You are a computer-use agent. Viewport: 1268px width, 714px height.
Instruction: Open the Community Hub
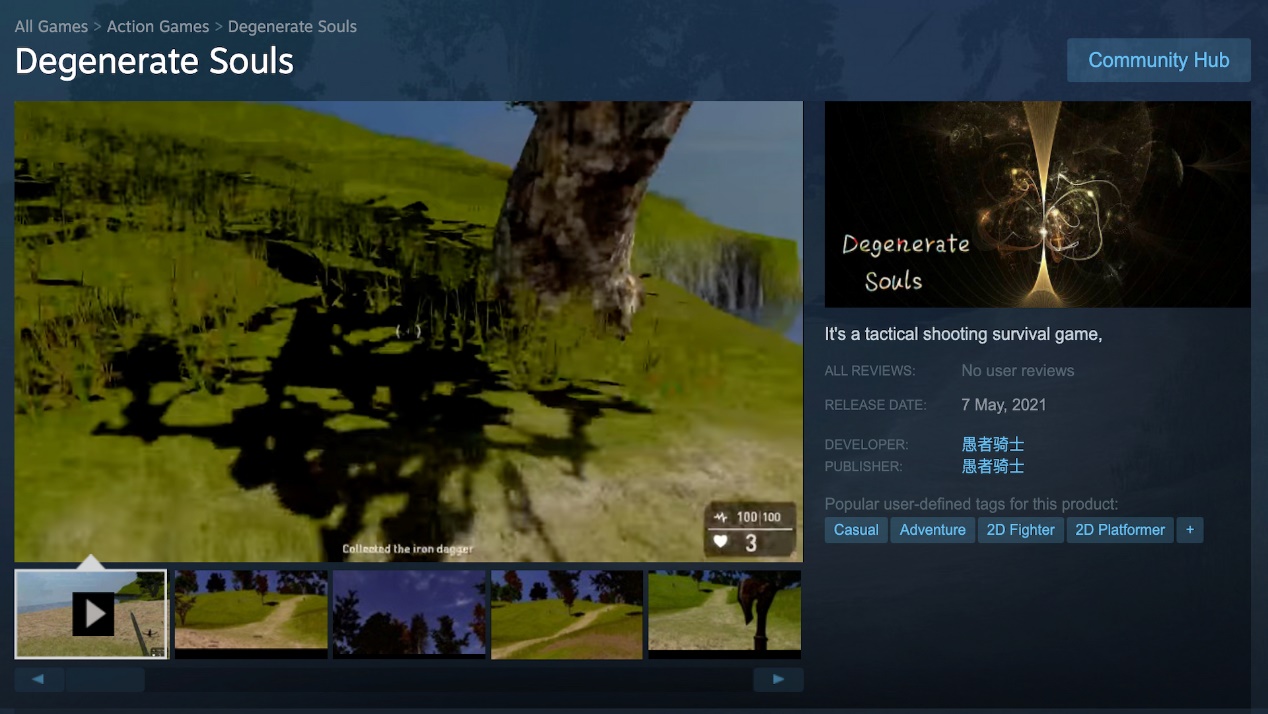pos(1158,60)
